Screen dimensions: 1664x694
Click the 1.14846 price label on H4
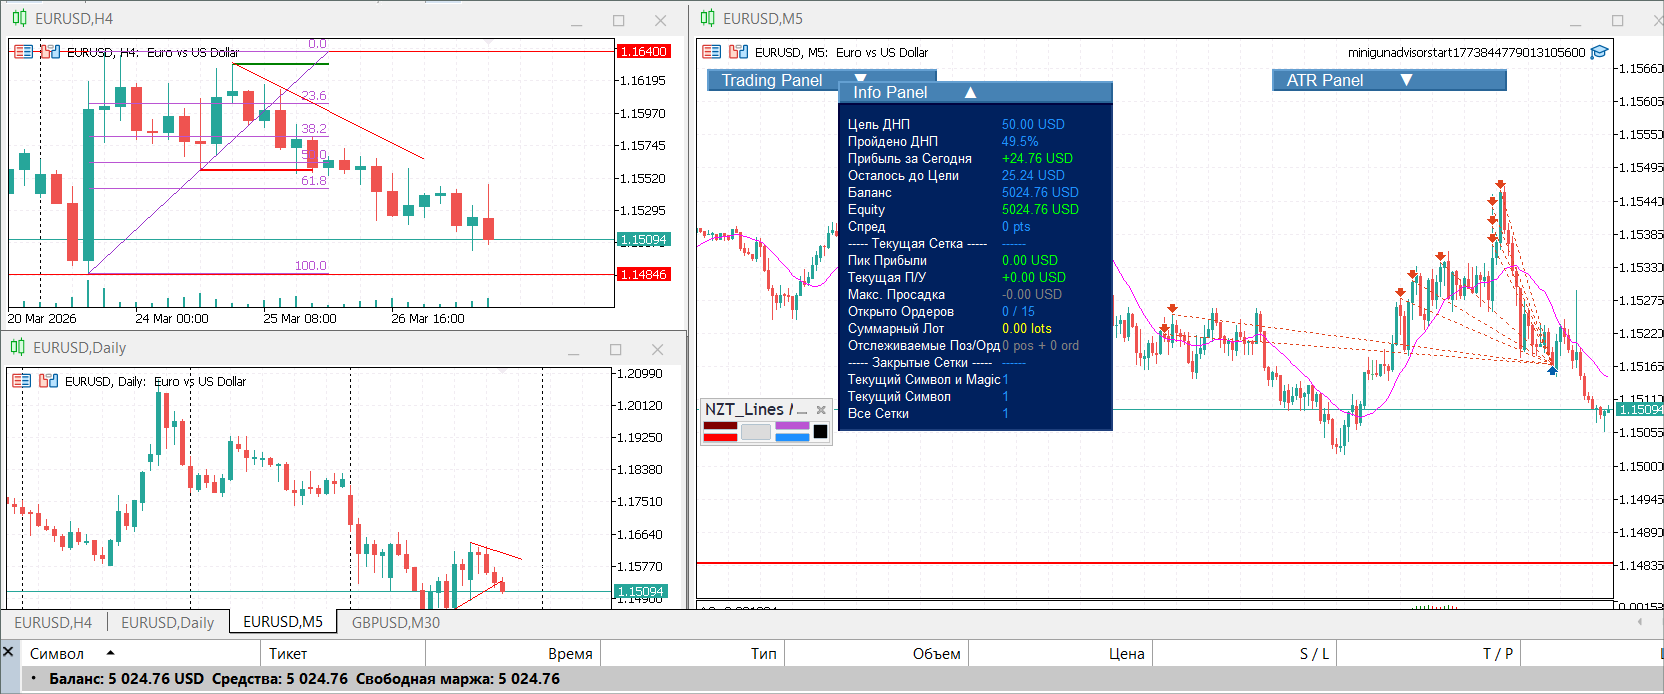coord(643,274)
